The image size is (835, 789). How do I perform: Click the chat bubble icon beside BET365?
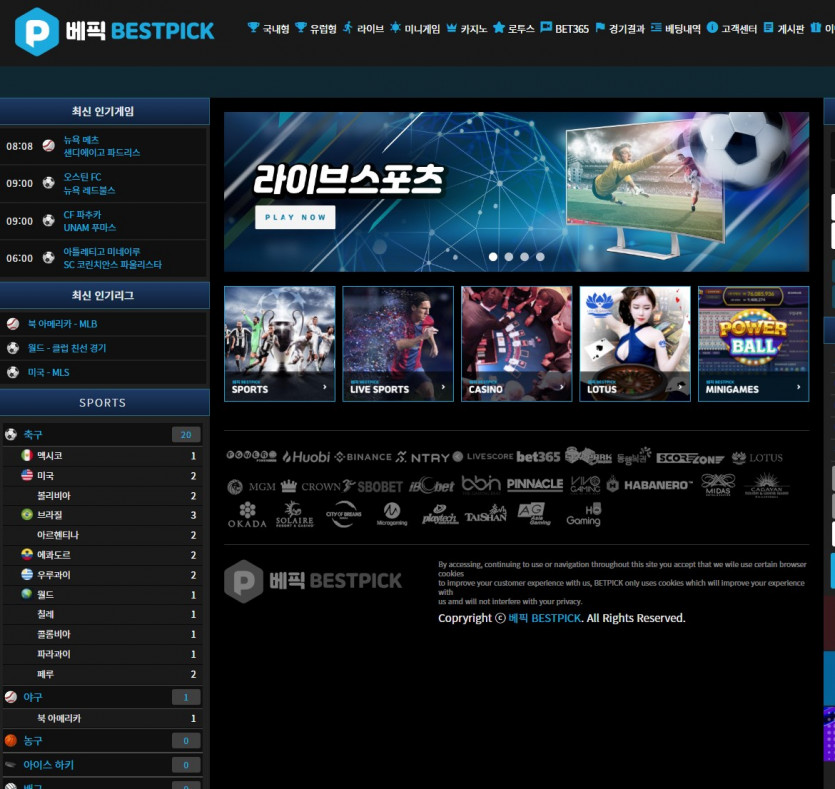[x=546, y=28]
